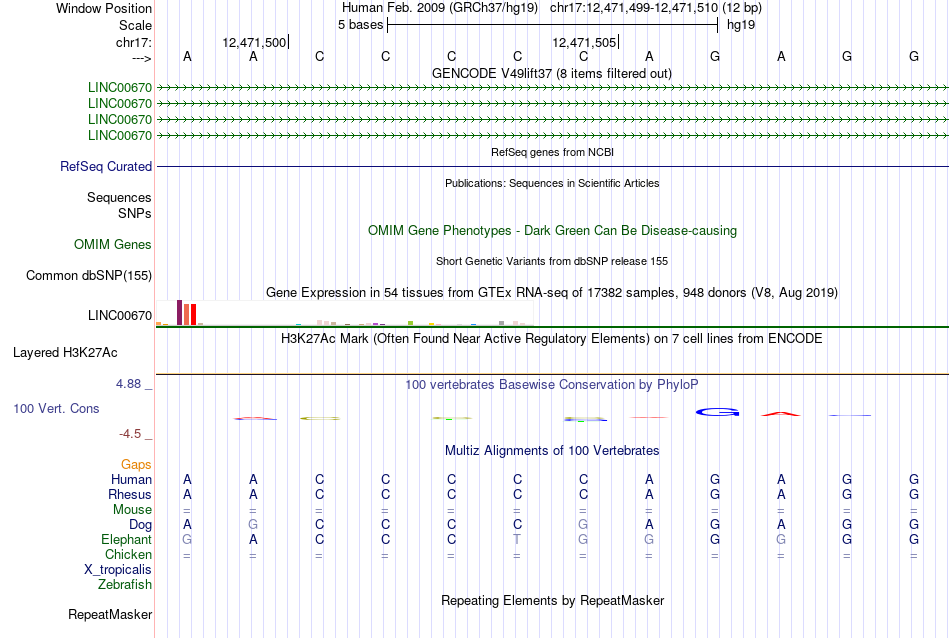This screenshot has height=638, width=950.
Task: Click the OMIM Genes track label
Action: (112, 244)
